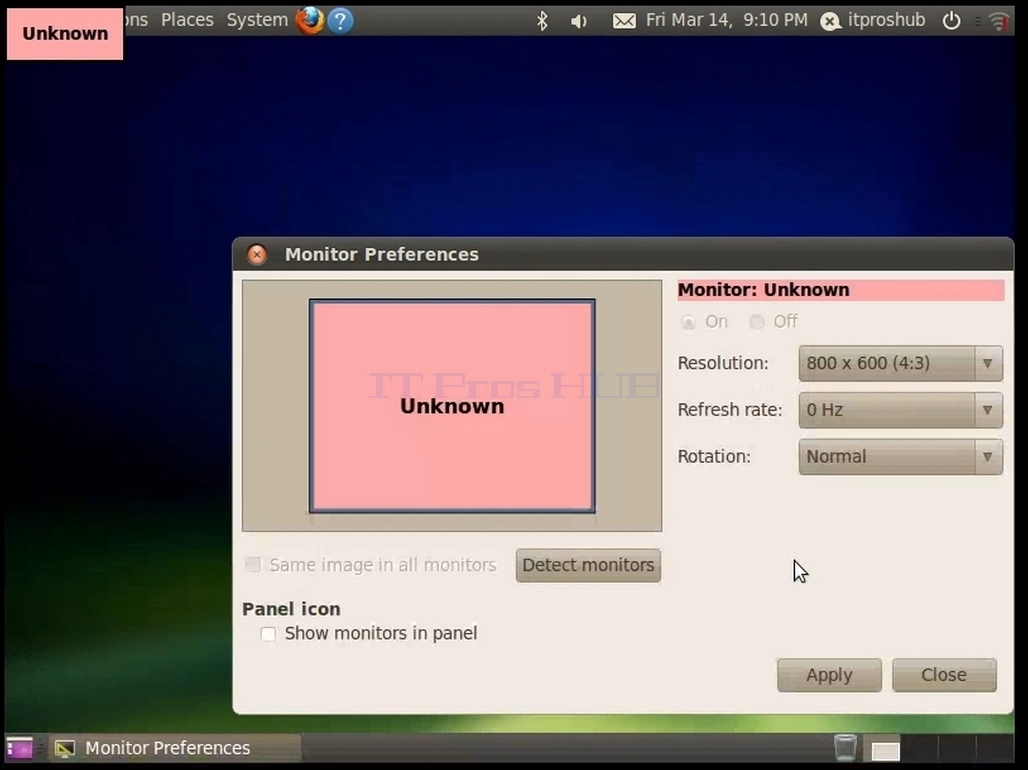This screenshot has height=770, width=1028.
Task: Select the pink Unknown monitor preview
Action: click(452, 406)
